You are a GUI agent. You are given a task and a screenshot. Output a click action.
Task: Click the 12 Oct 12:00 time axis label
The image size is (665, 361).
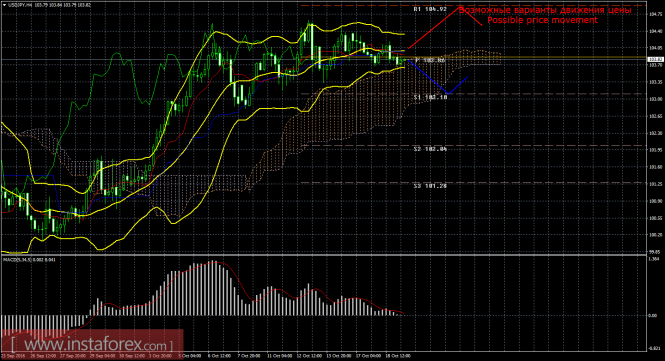308,355
